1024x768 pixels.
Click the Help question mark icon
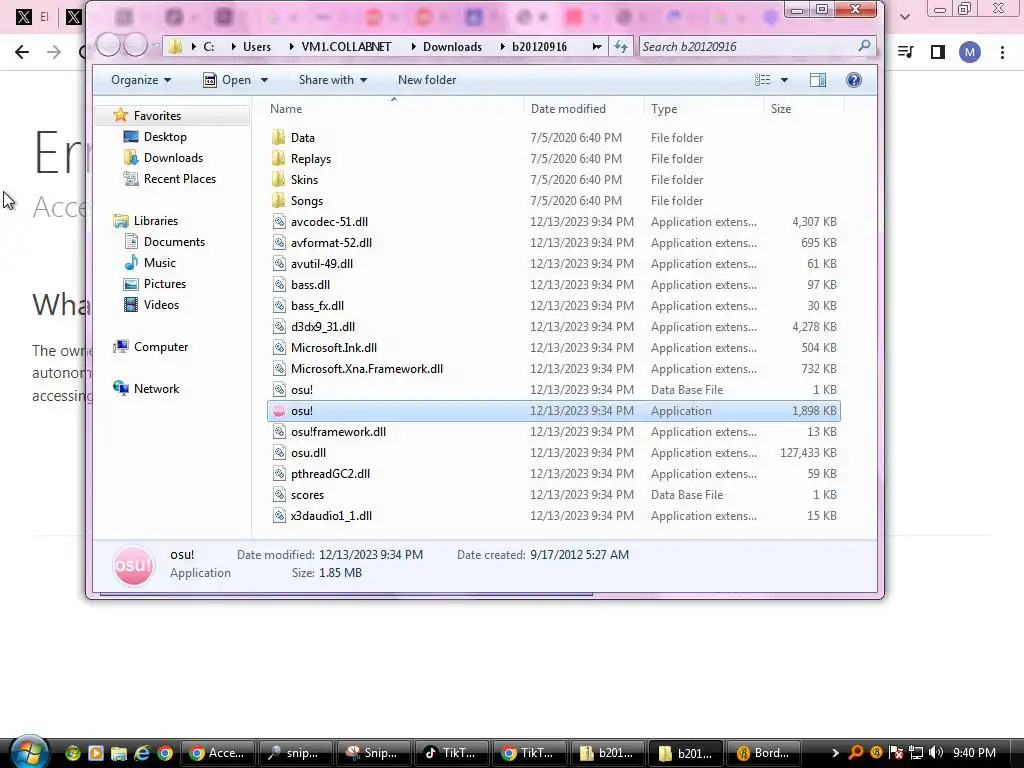tap(854, 80)
